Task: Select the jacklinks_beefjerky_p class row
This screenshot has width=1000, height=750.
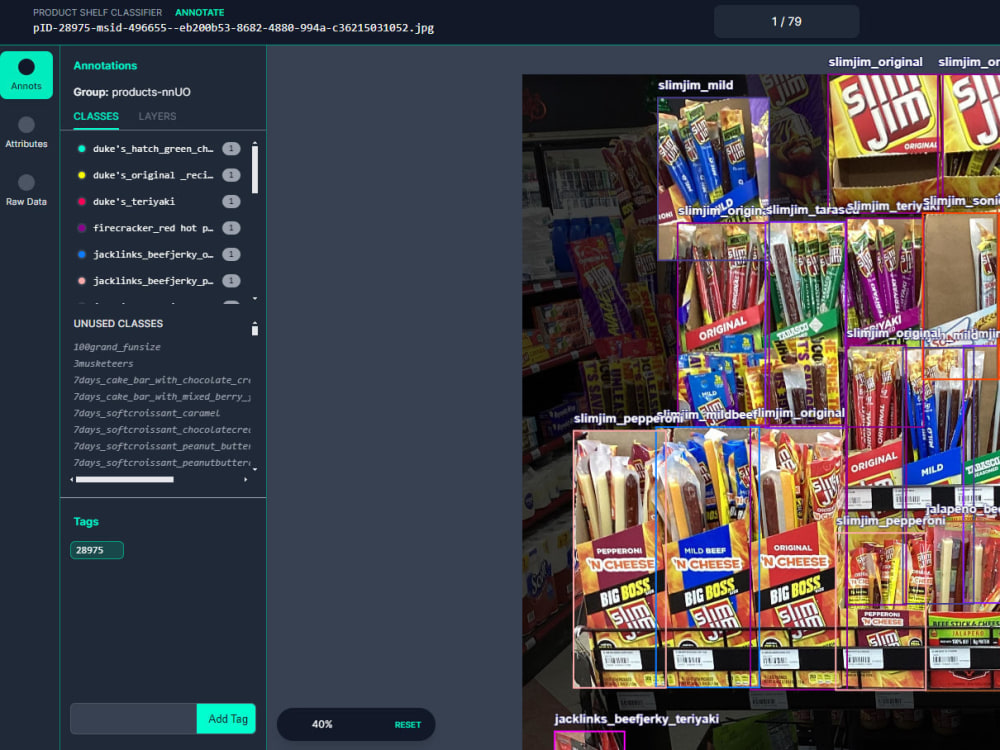Action: pyautogui.click(x=158, y=281)
